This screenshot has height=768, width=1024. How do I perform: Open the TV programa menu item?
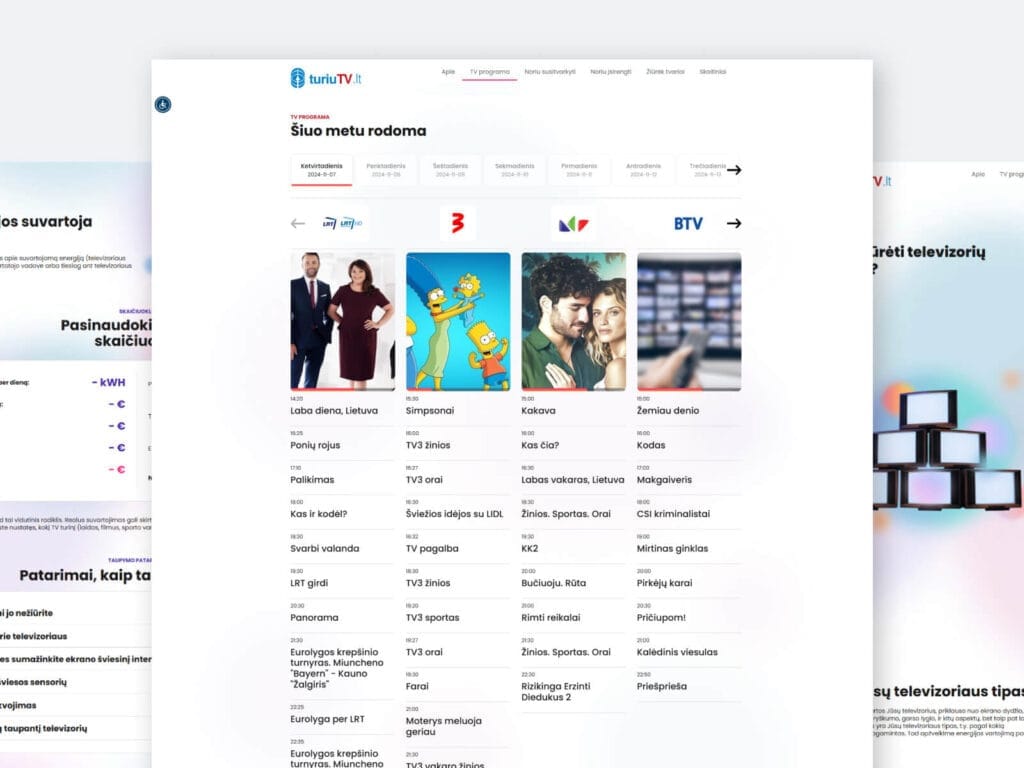pyautogui.click(x=490, y=72)
